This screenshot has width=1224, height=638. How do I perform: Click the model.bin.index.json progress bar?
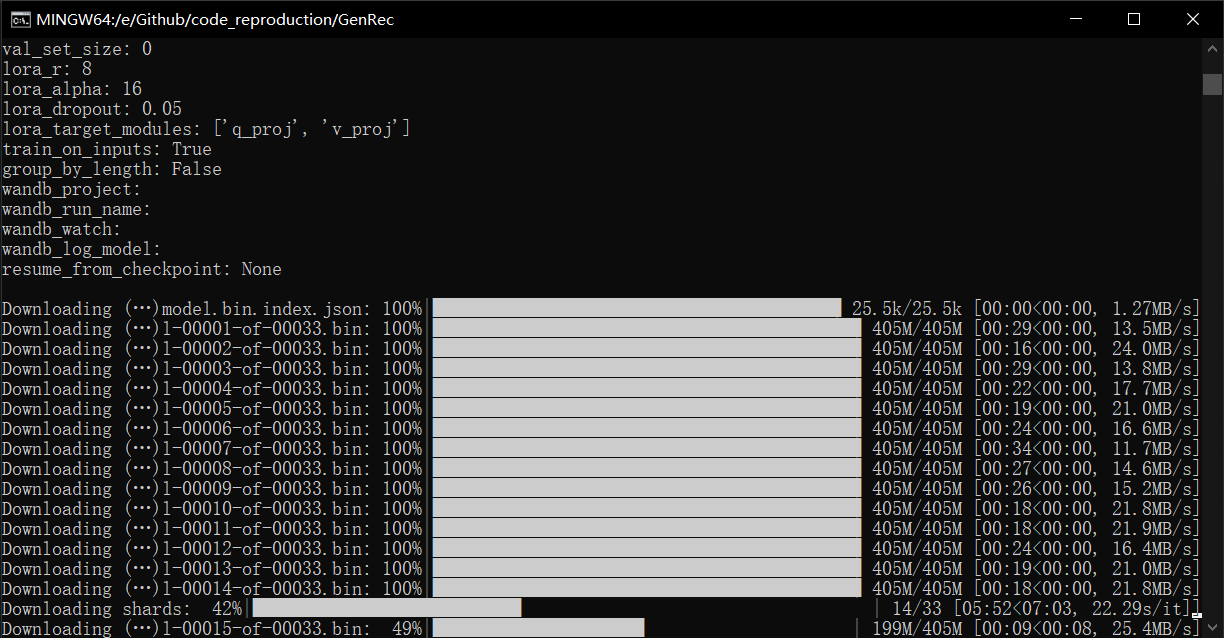click(x=636, y=309)
